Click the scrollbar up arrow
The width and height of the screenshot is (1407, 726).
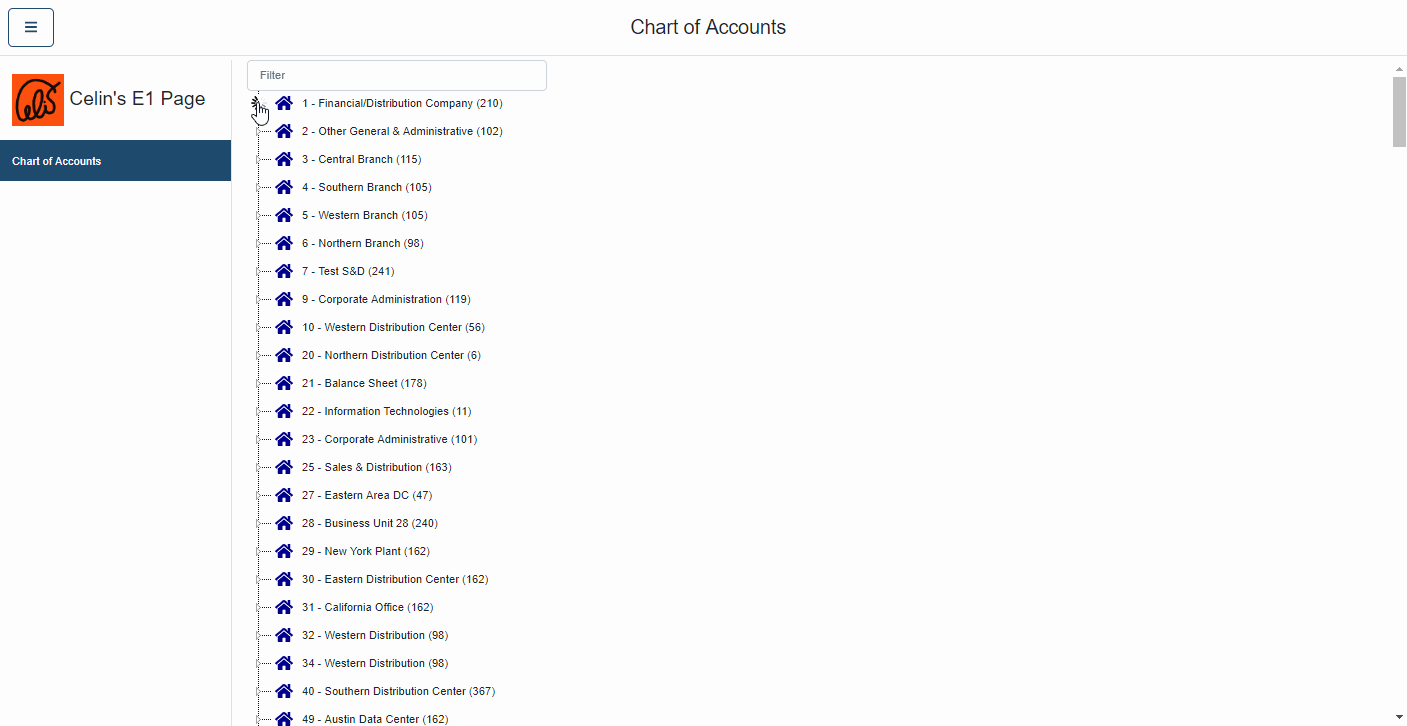(x=1399, y=69)
